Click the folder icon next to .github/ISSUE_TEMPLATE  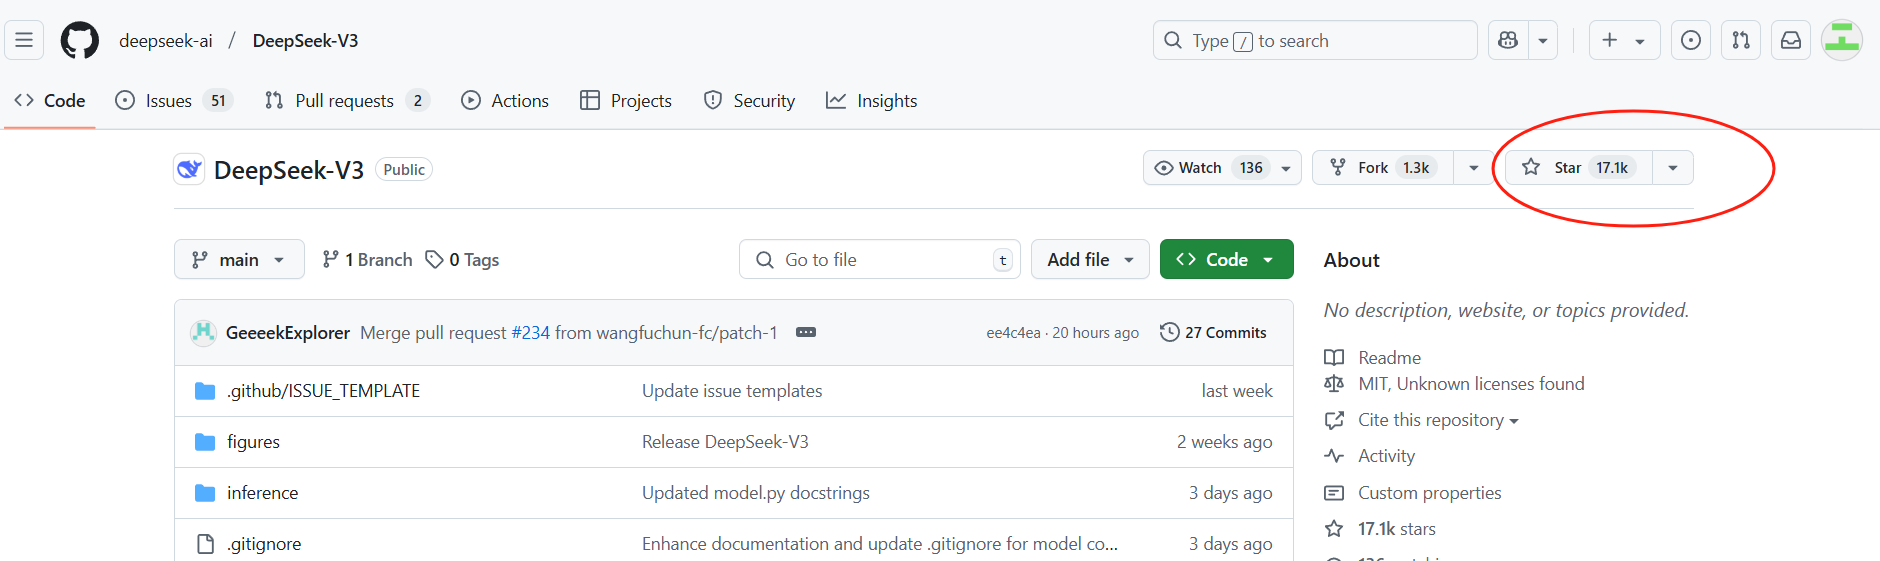point(205,391)
